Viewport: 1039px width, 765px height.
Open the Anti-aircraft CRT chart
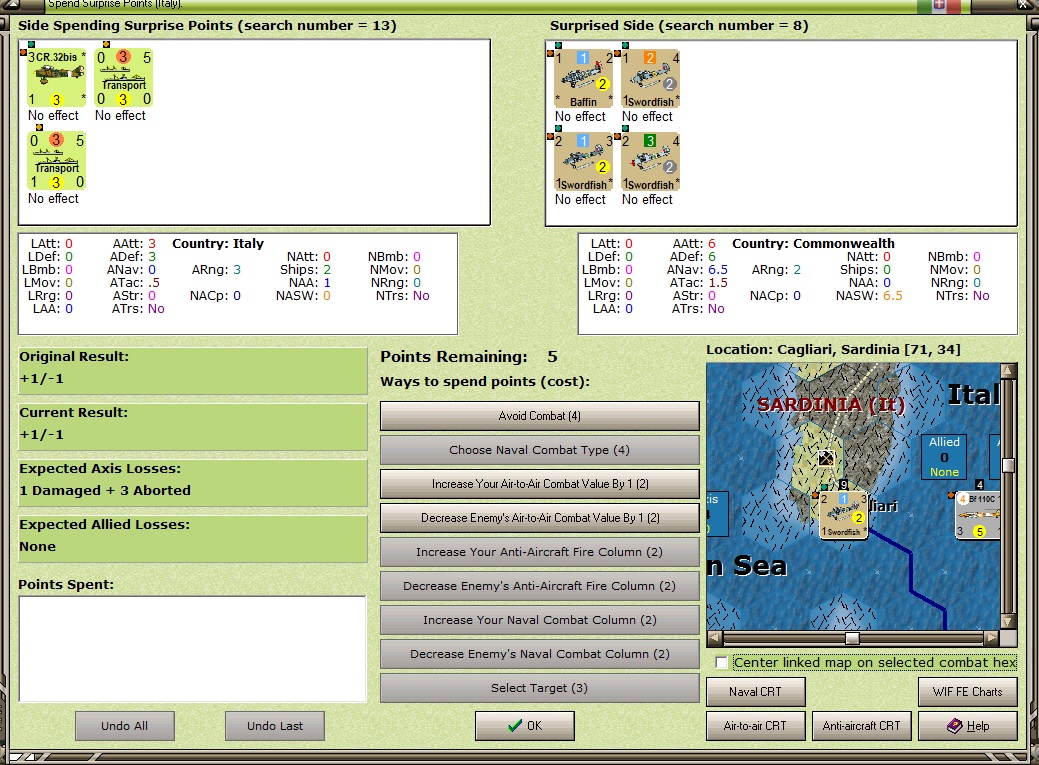(x=861, y=726)
